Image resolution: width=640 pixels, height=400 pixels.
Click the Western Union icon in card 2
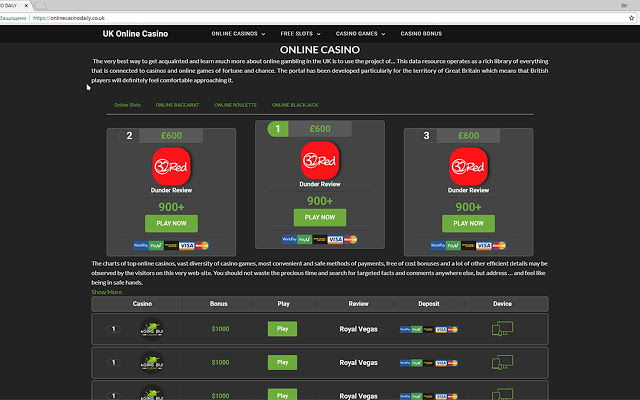tap(171, 245)
